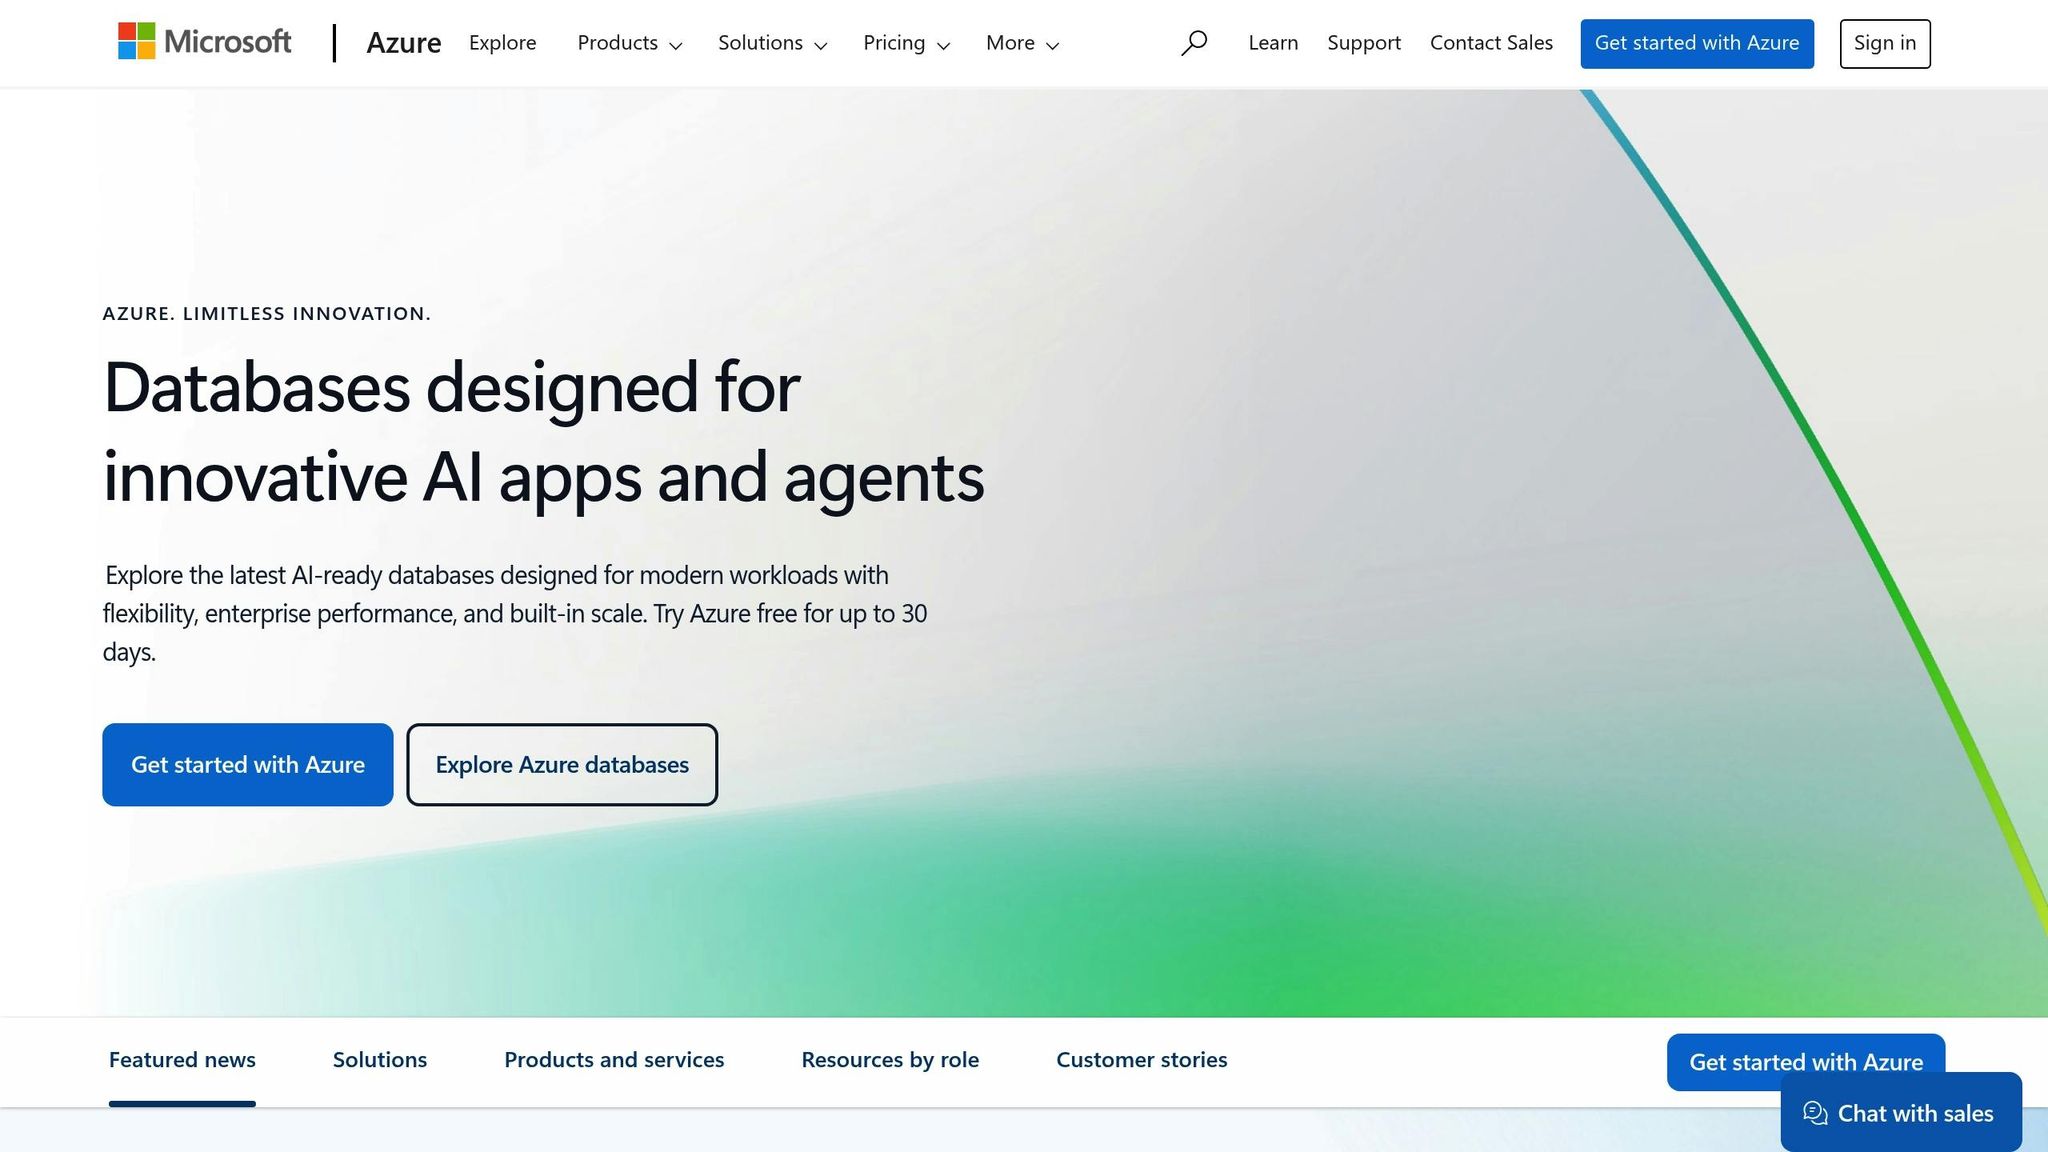This screenshot has height=1152, width=2048.
Task: Open the Explore menu item
Action: tap(502, 43)
